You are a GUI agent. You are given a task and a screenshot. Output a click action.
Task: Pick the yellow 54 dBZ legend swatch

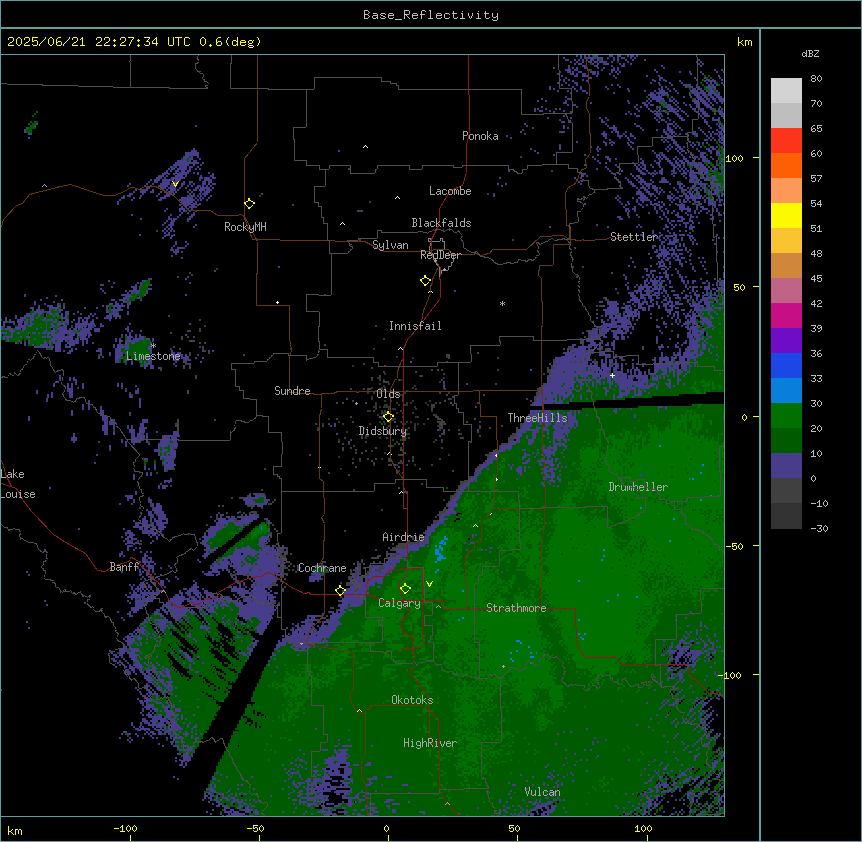pos(786,215)
